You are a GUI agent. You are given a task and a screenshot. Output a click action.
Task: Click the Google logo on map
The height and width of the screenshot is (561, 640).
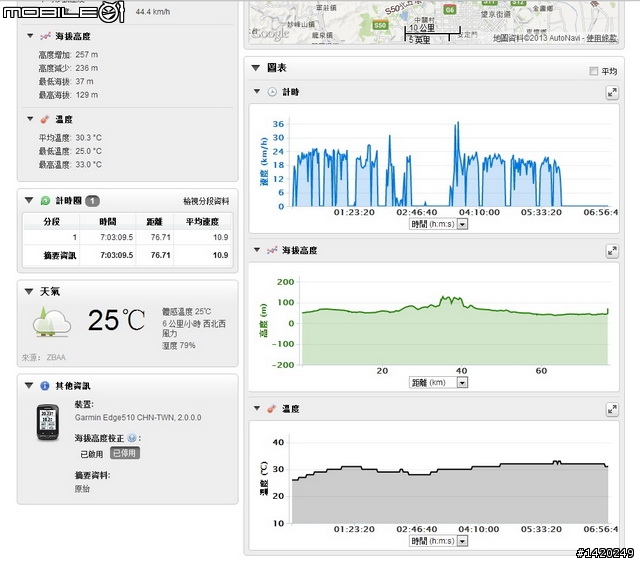(x=270, y=33)
